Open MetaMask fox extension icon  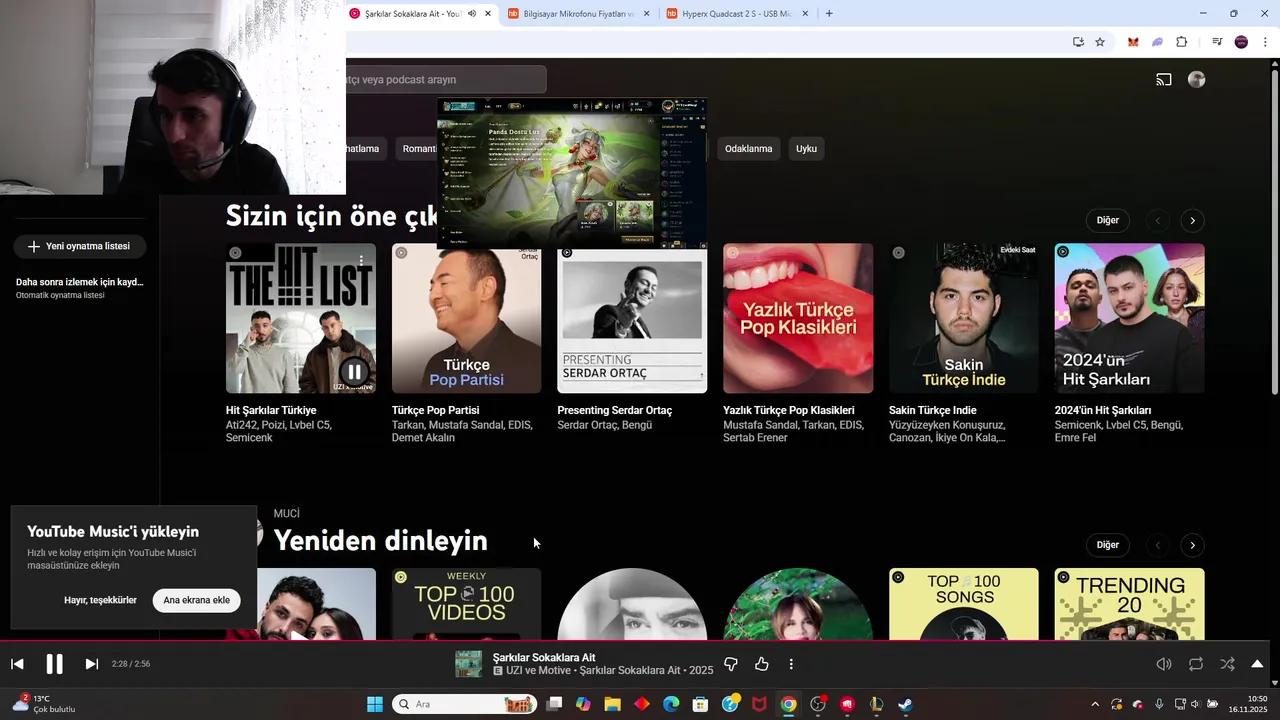[1133, 42]
